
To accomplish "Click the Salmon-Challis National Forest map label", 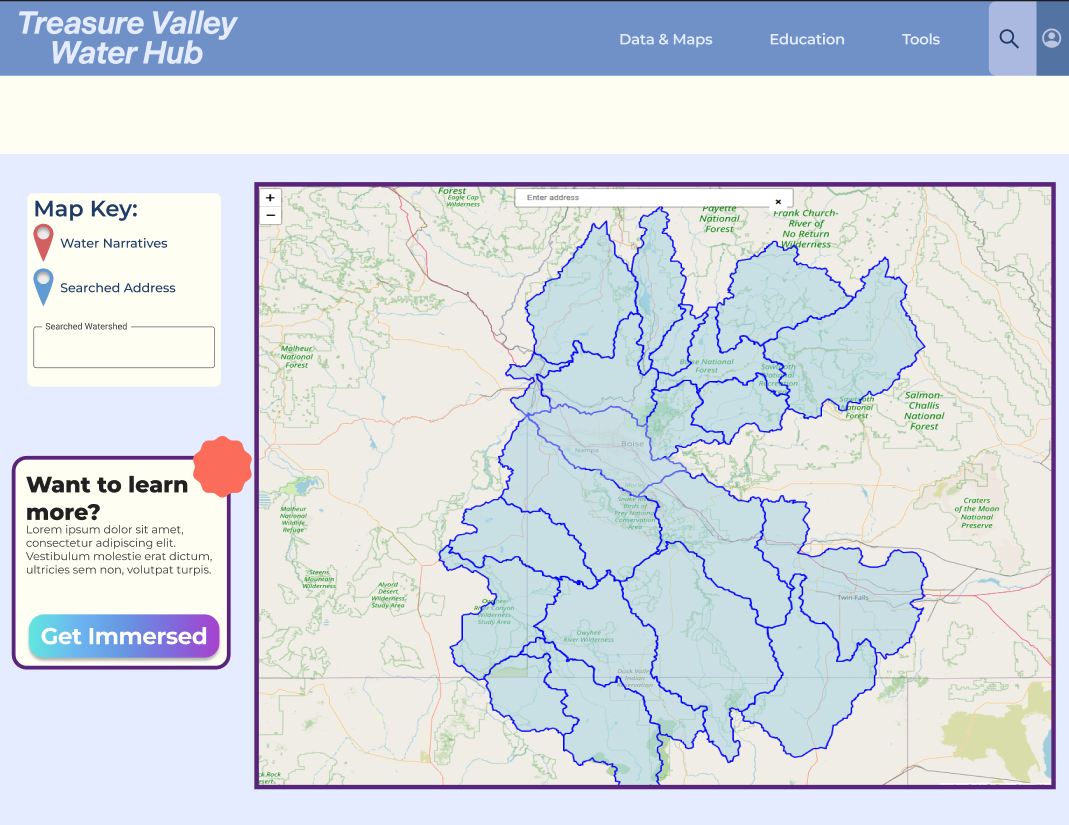I will pos(924,410).
